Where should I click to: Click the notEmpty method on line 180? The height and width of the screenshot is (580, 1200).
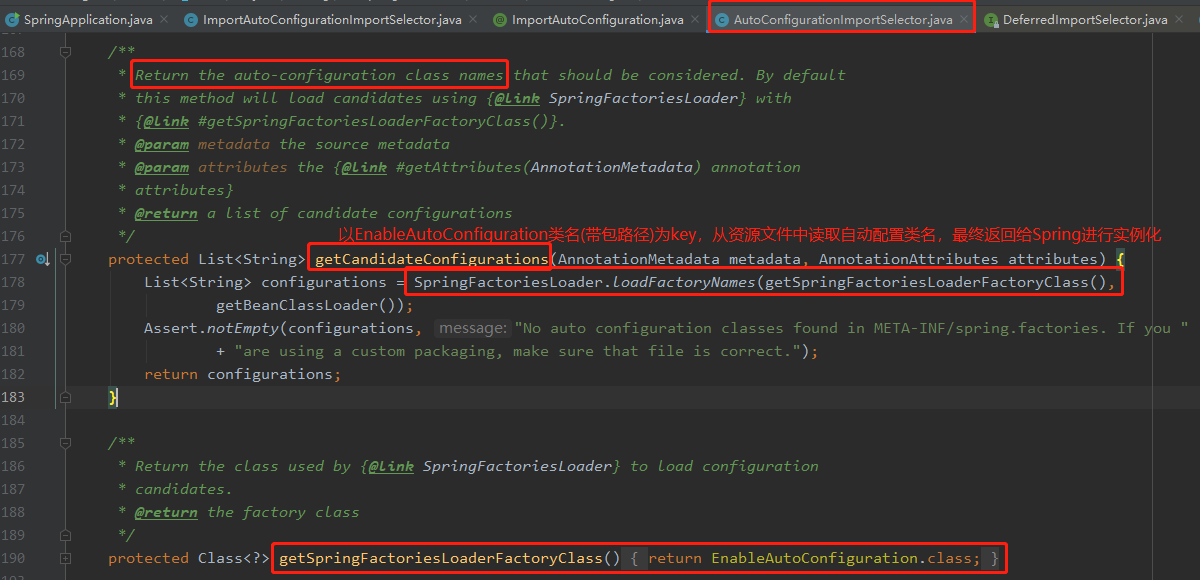242,328
